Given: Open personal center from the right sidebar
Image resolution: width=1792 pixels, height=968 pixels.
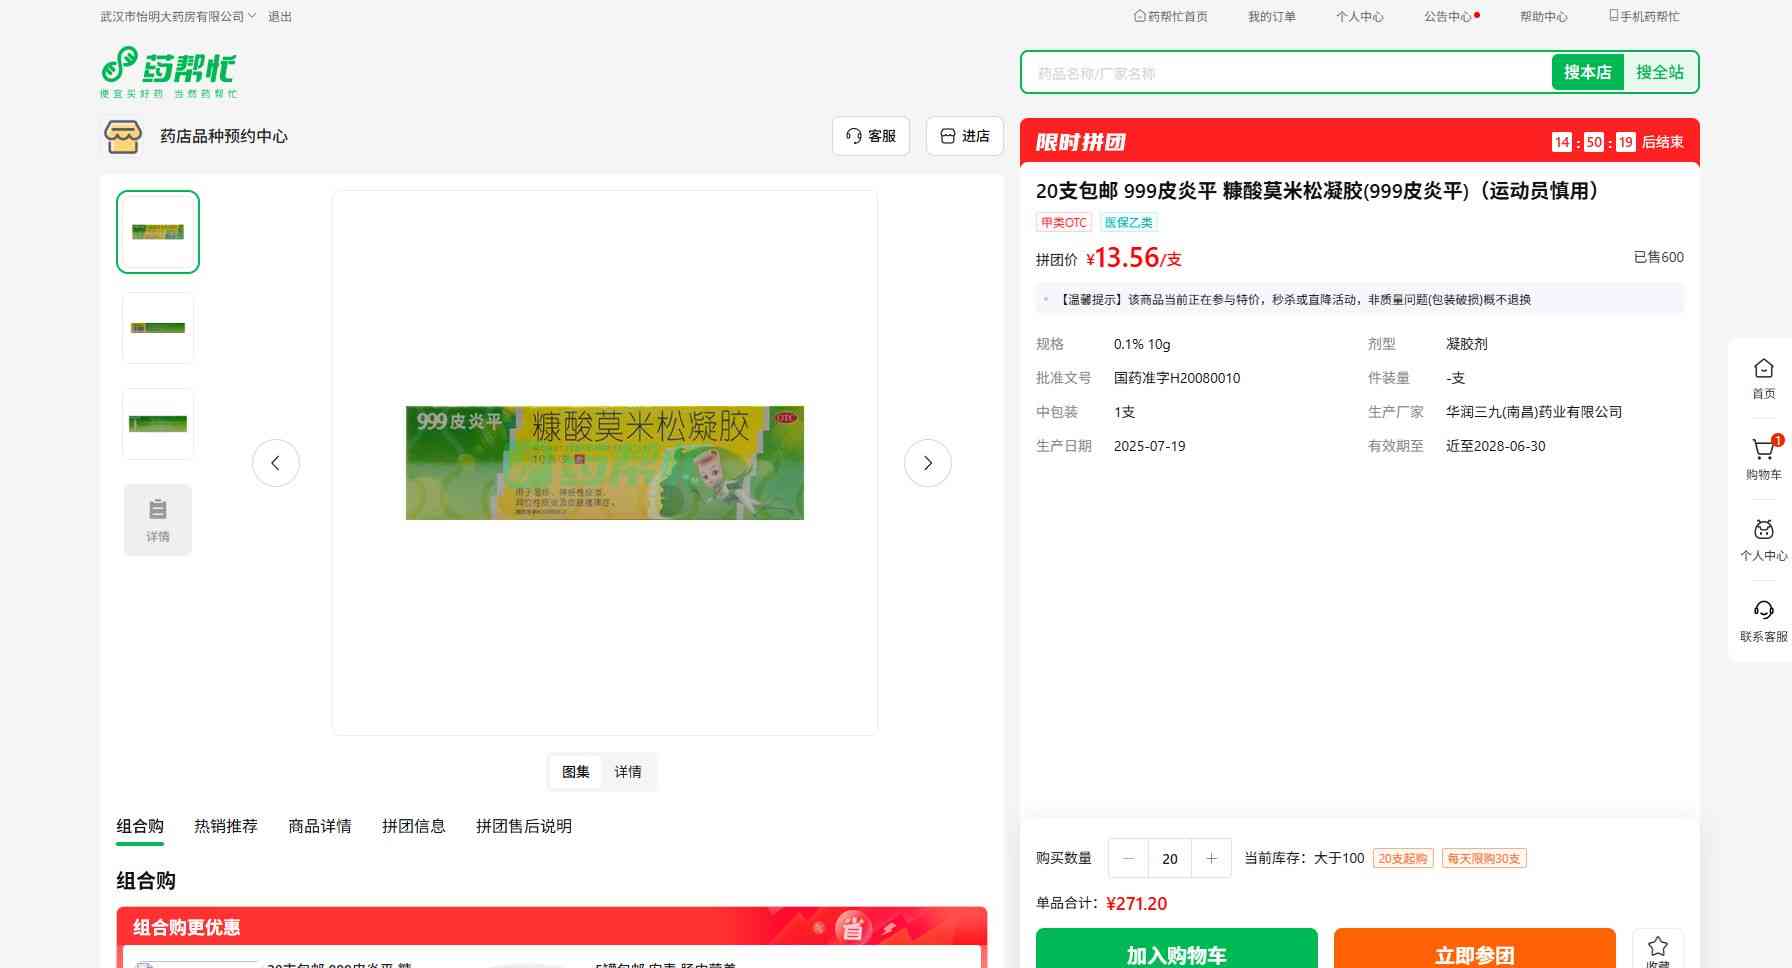Looking at the screenshot, I should (x=1763, y=539).
